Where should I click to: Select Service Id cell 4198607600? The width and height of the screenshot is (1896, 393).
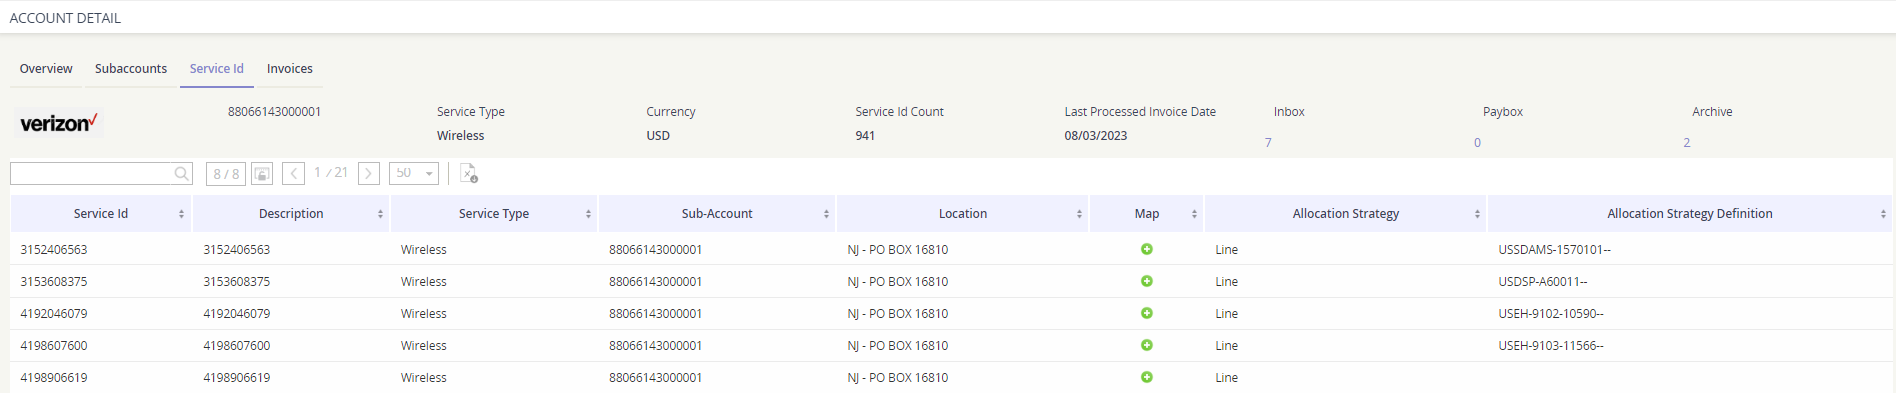(x=54, y=346)
